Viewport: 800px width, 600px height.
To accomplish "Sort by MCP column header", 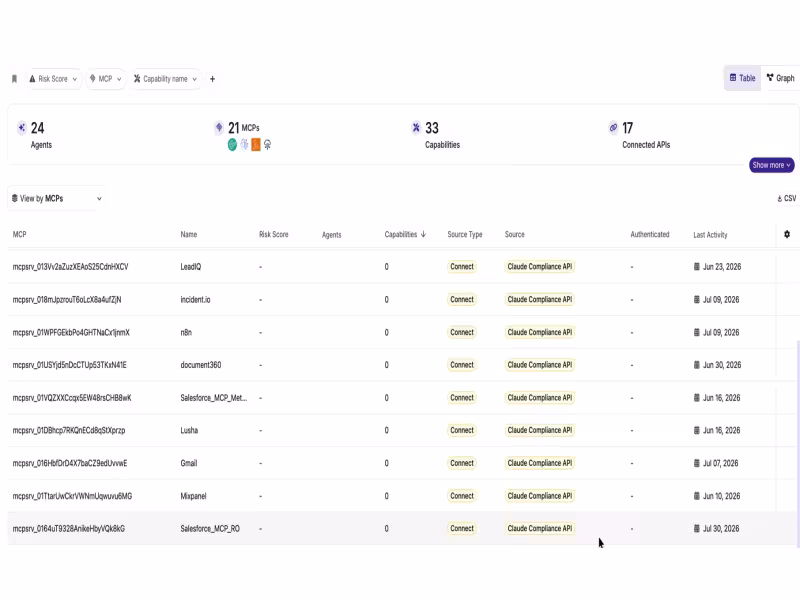I will coord(19,234).
